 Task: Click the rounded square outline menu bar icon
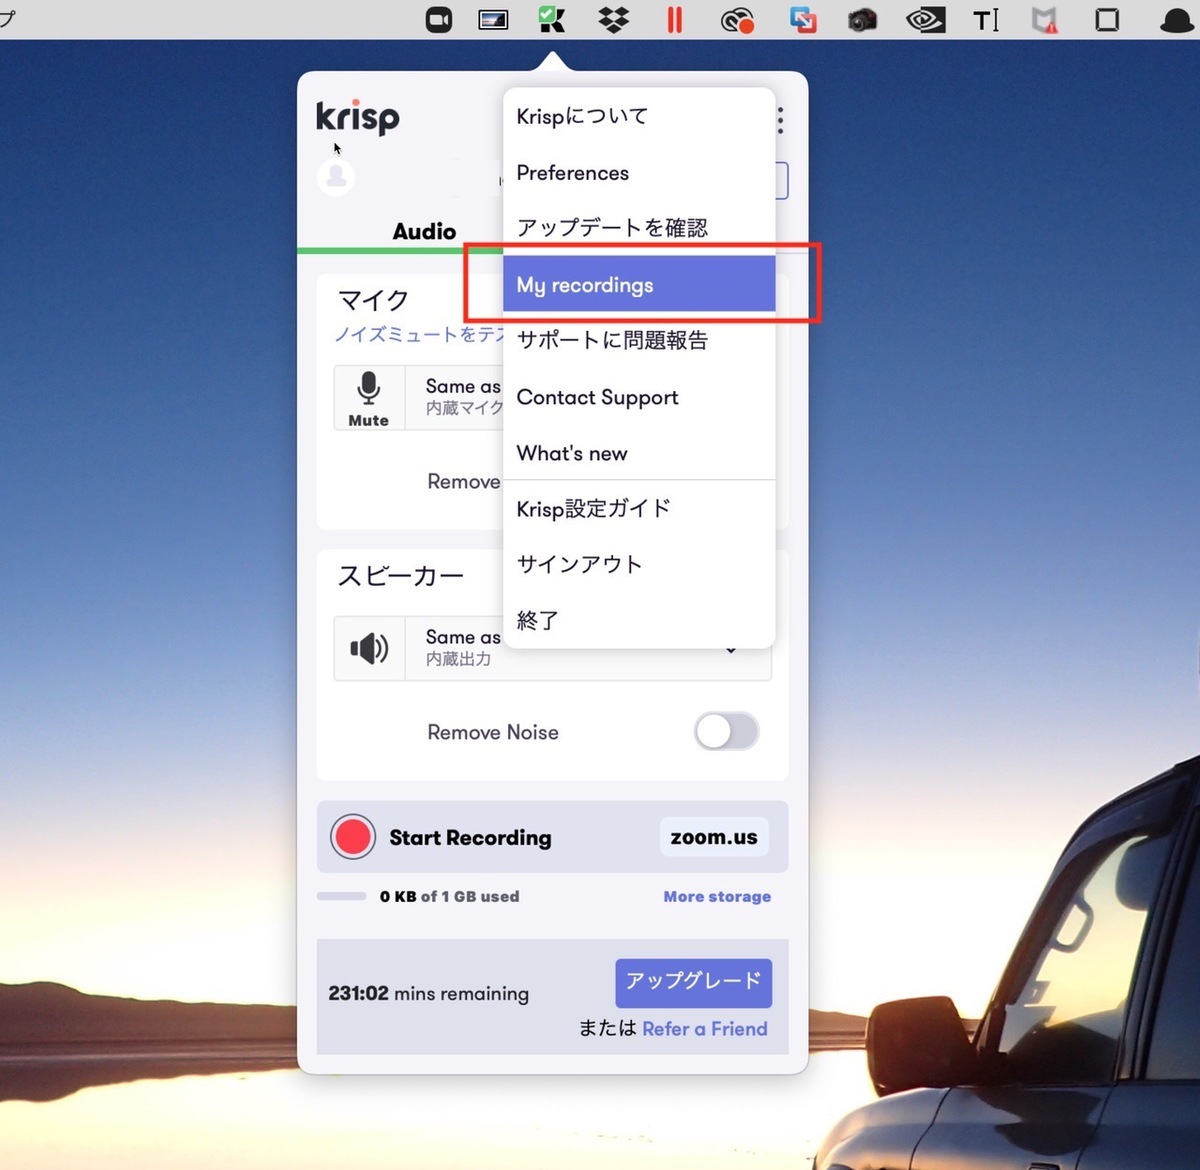(1107, 20)
